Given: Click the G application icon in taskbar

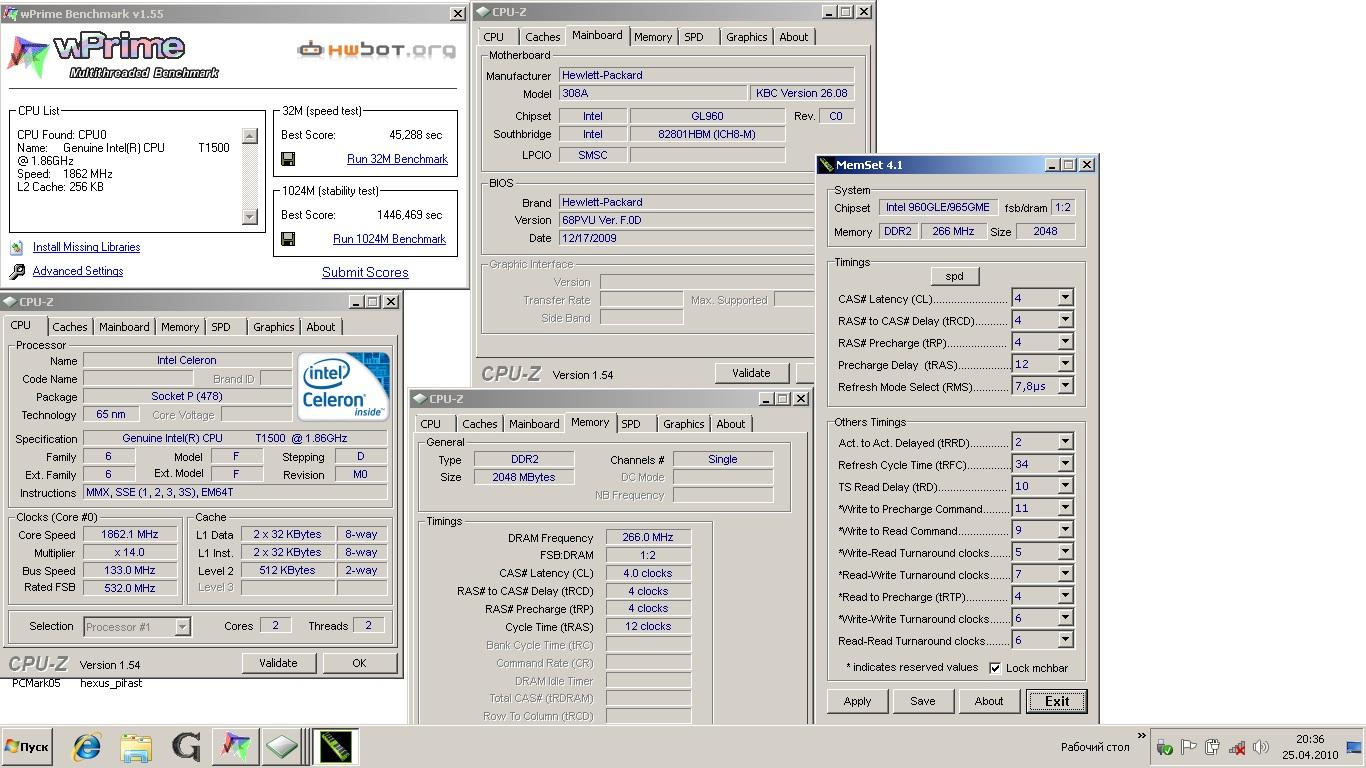Looking at the screenshot, I should 186,747.
